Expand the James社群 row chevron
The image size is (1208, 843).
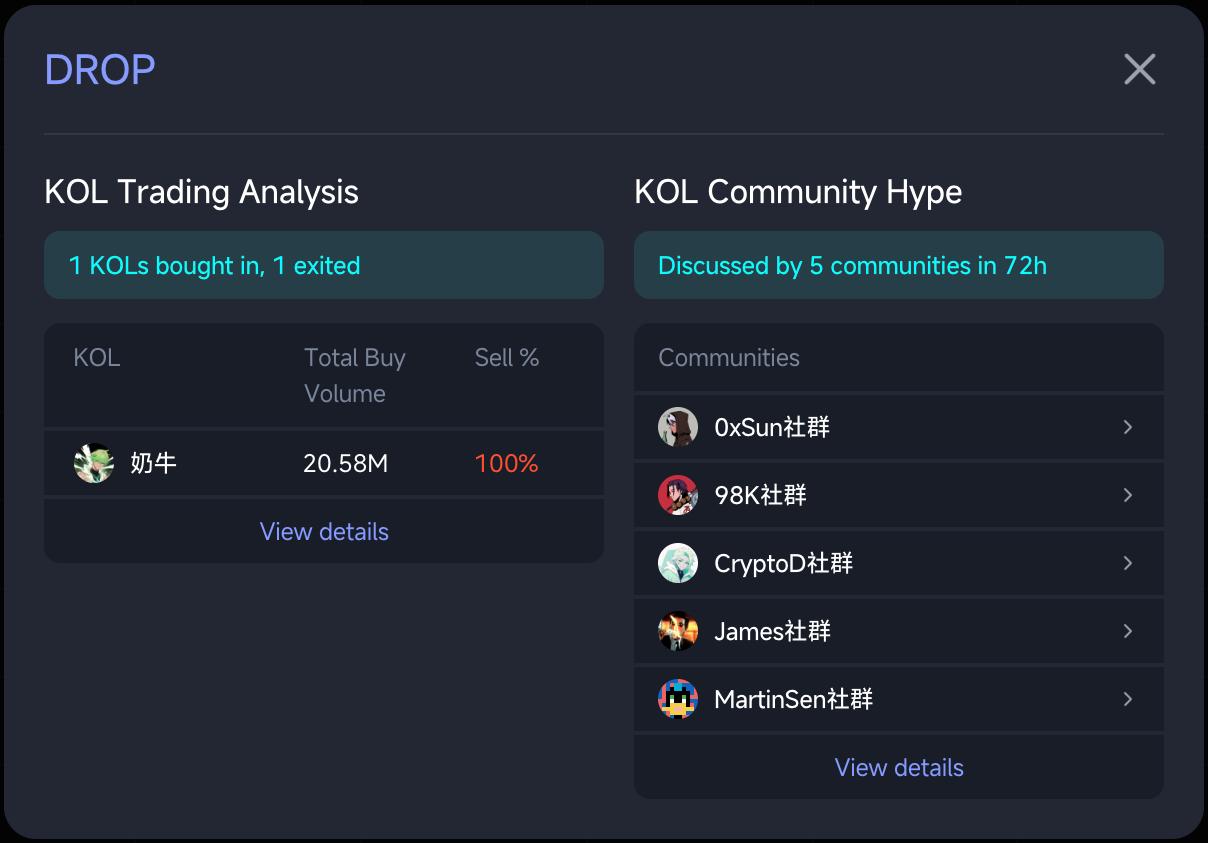coord(1127,631)
